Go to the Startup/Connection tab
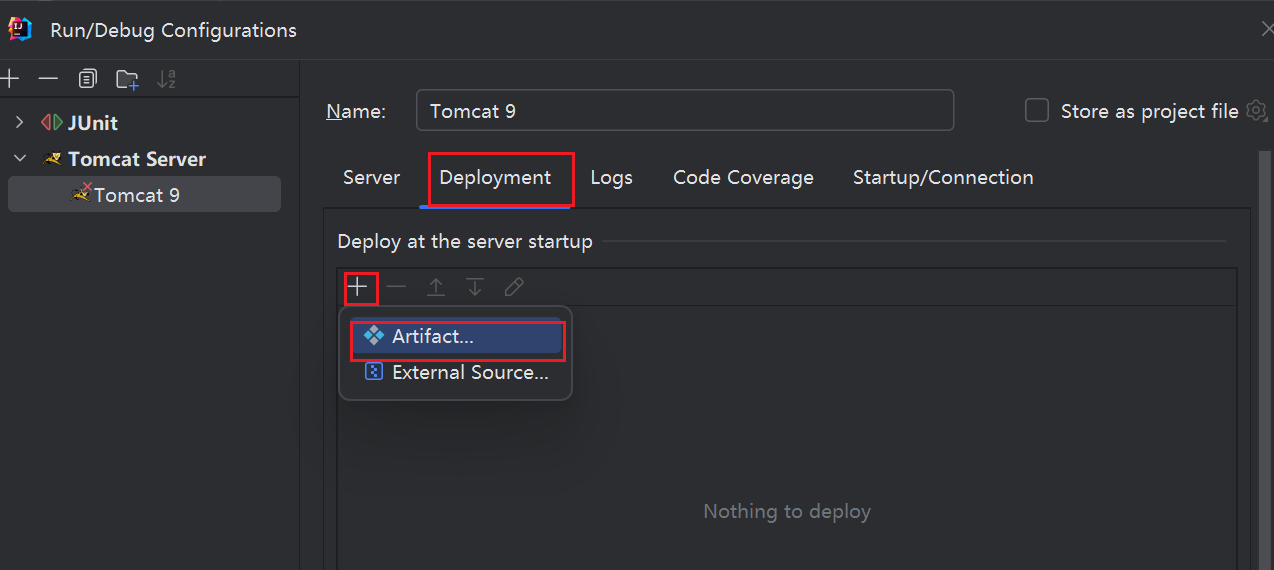 click(943, 178)
